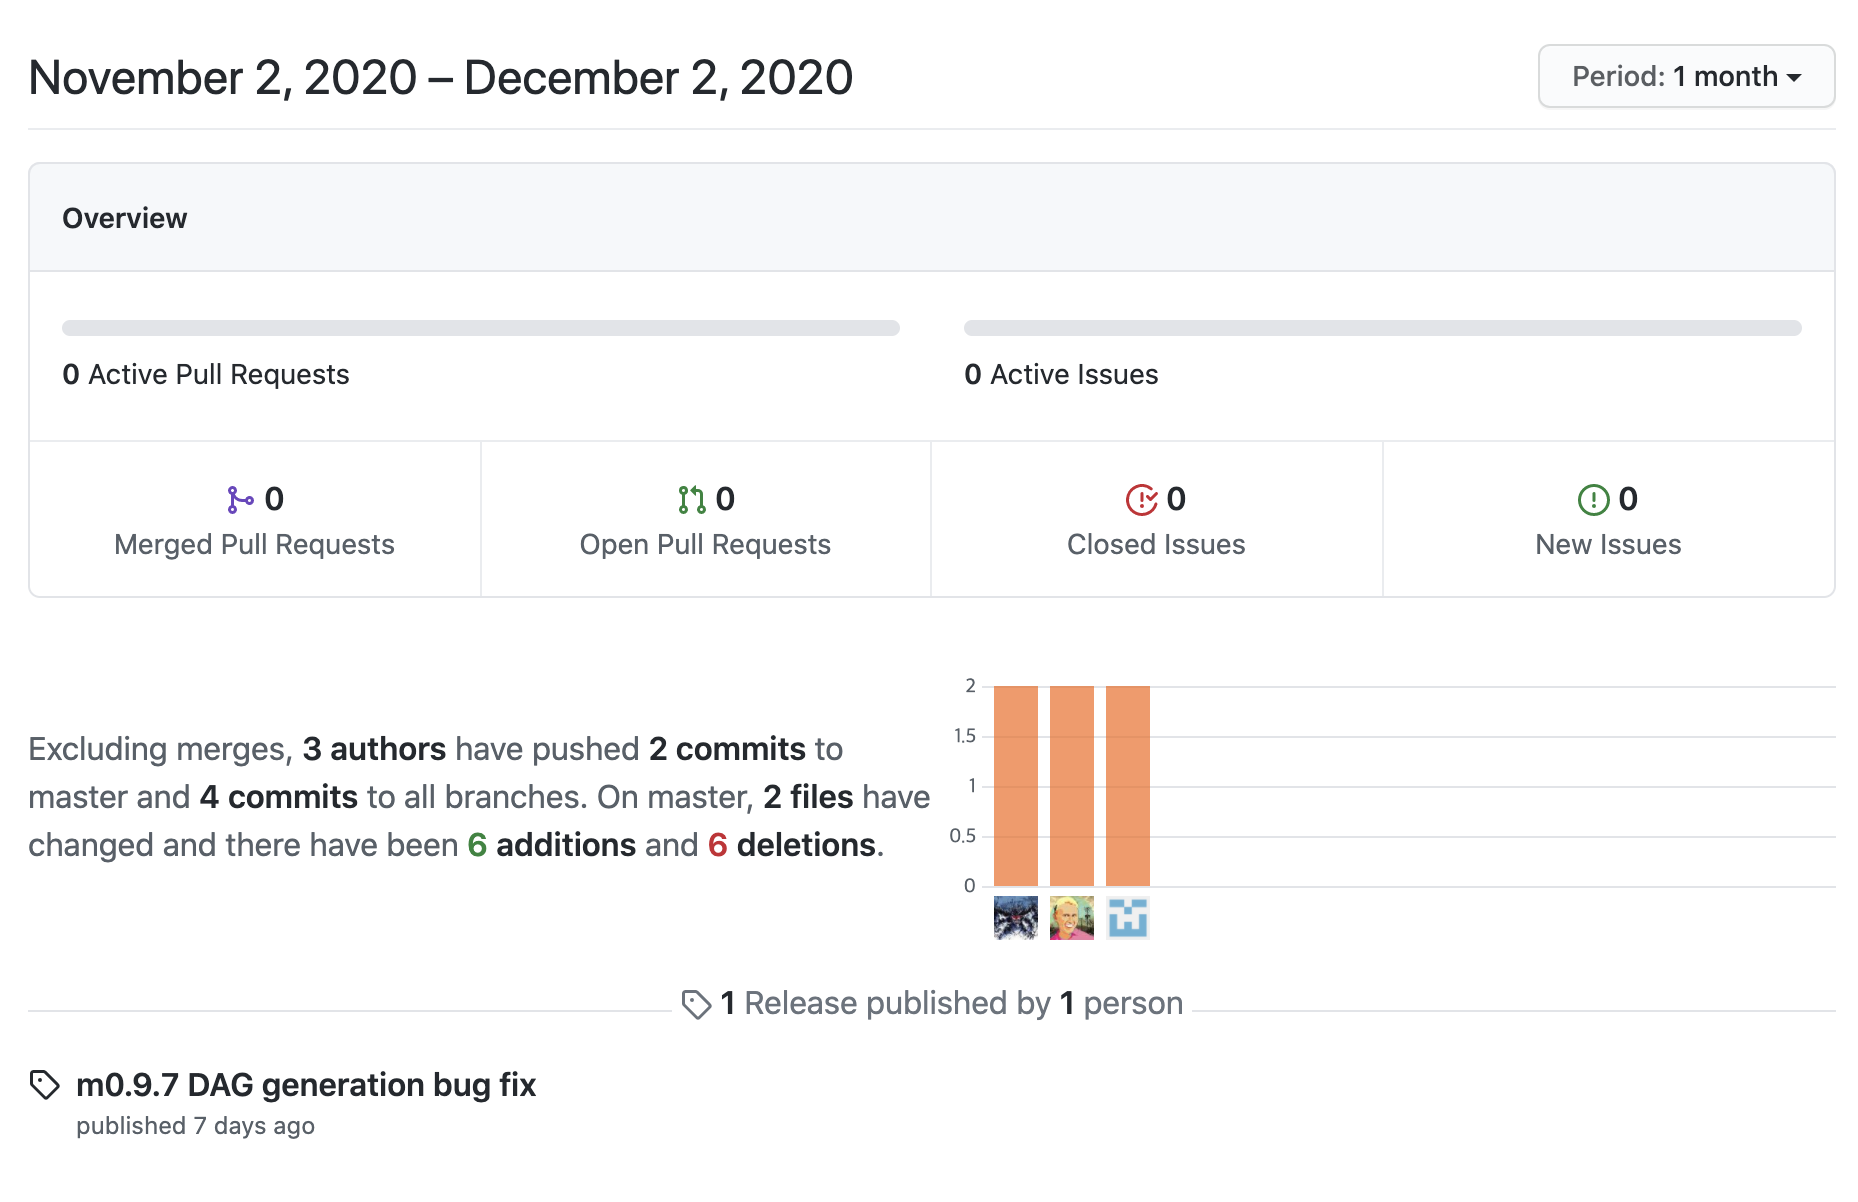Click the third orange commit bar

tap(1128, 786)
